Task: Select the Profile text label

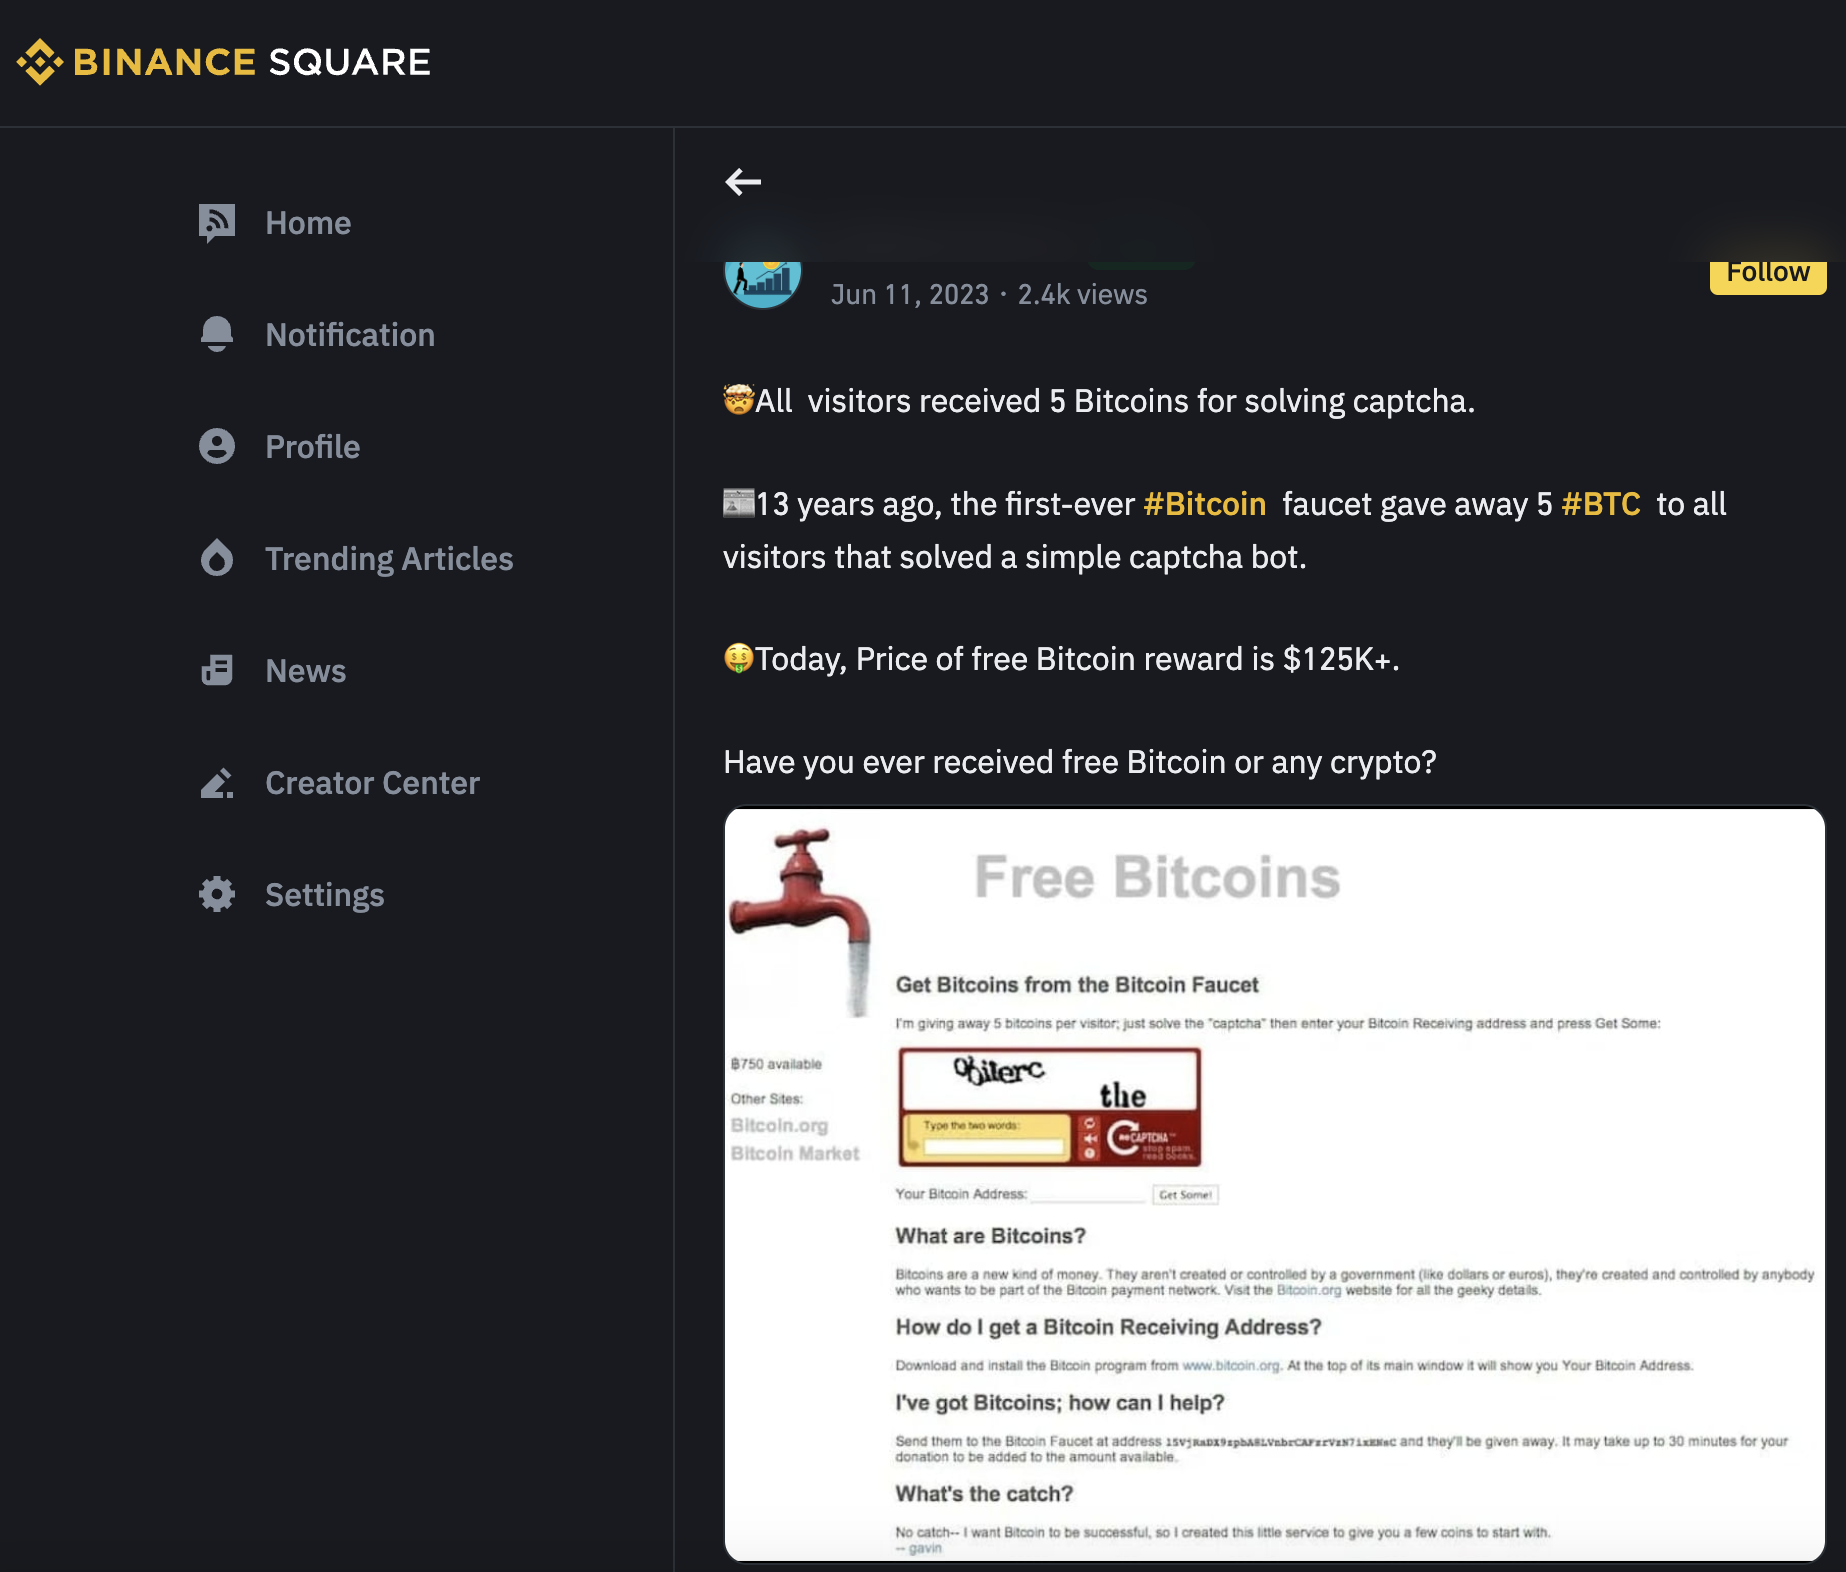Action: pos(311,446)
